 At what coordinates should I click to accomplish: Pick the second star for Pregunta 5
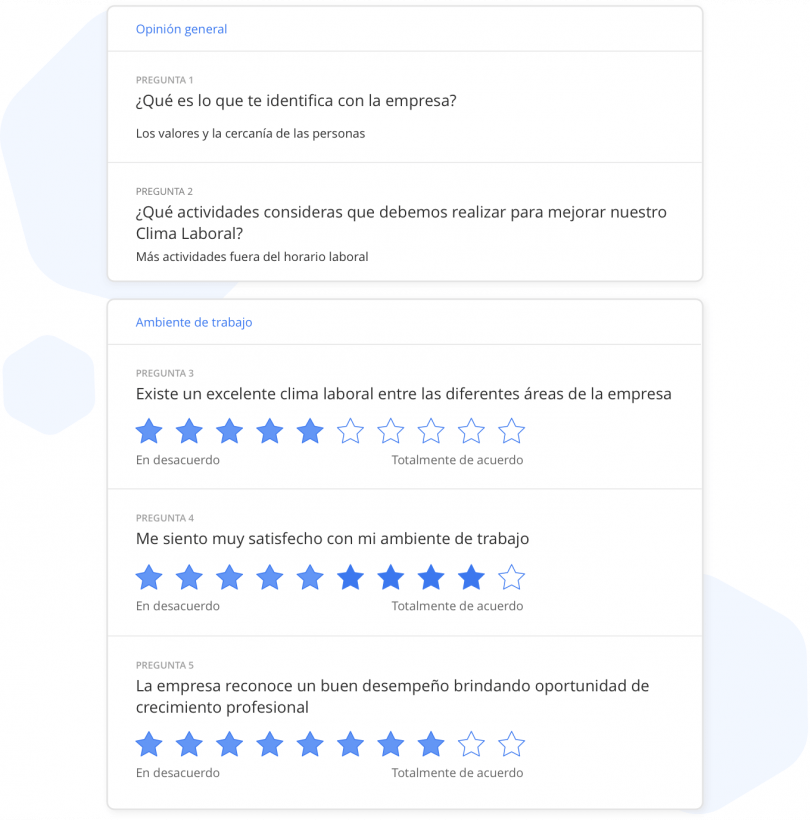click(189, 744)
